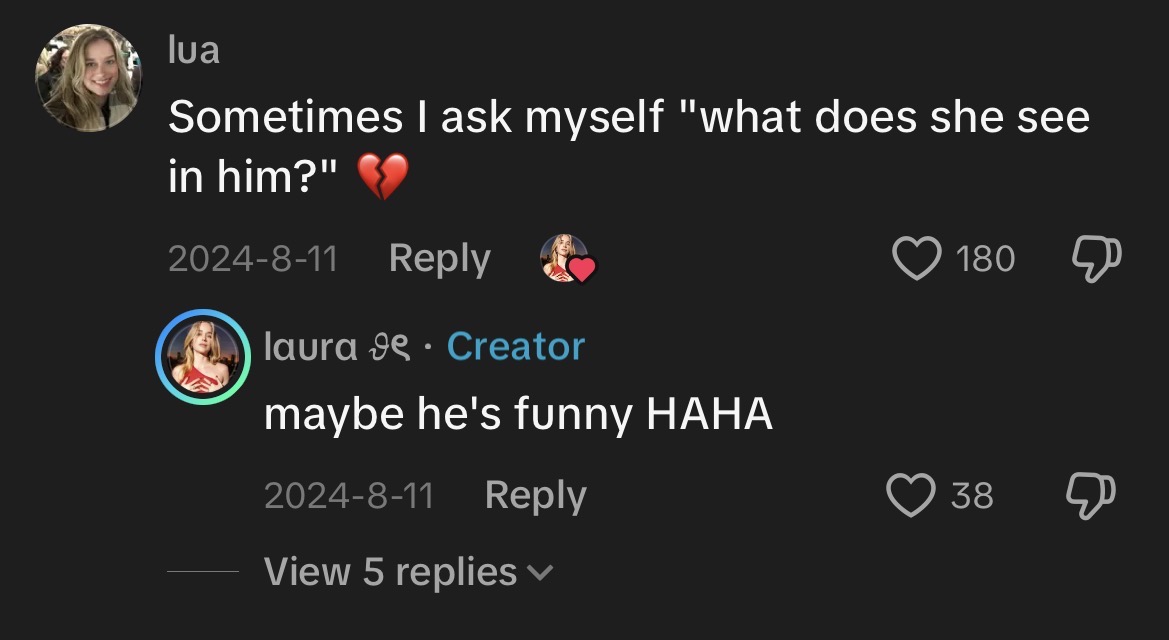Tap the broken heart emoji in comment
The height and width of the screenshot is (640, 1169).
[x=383, y=176]
